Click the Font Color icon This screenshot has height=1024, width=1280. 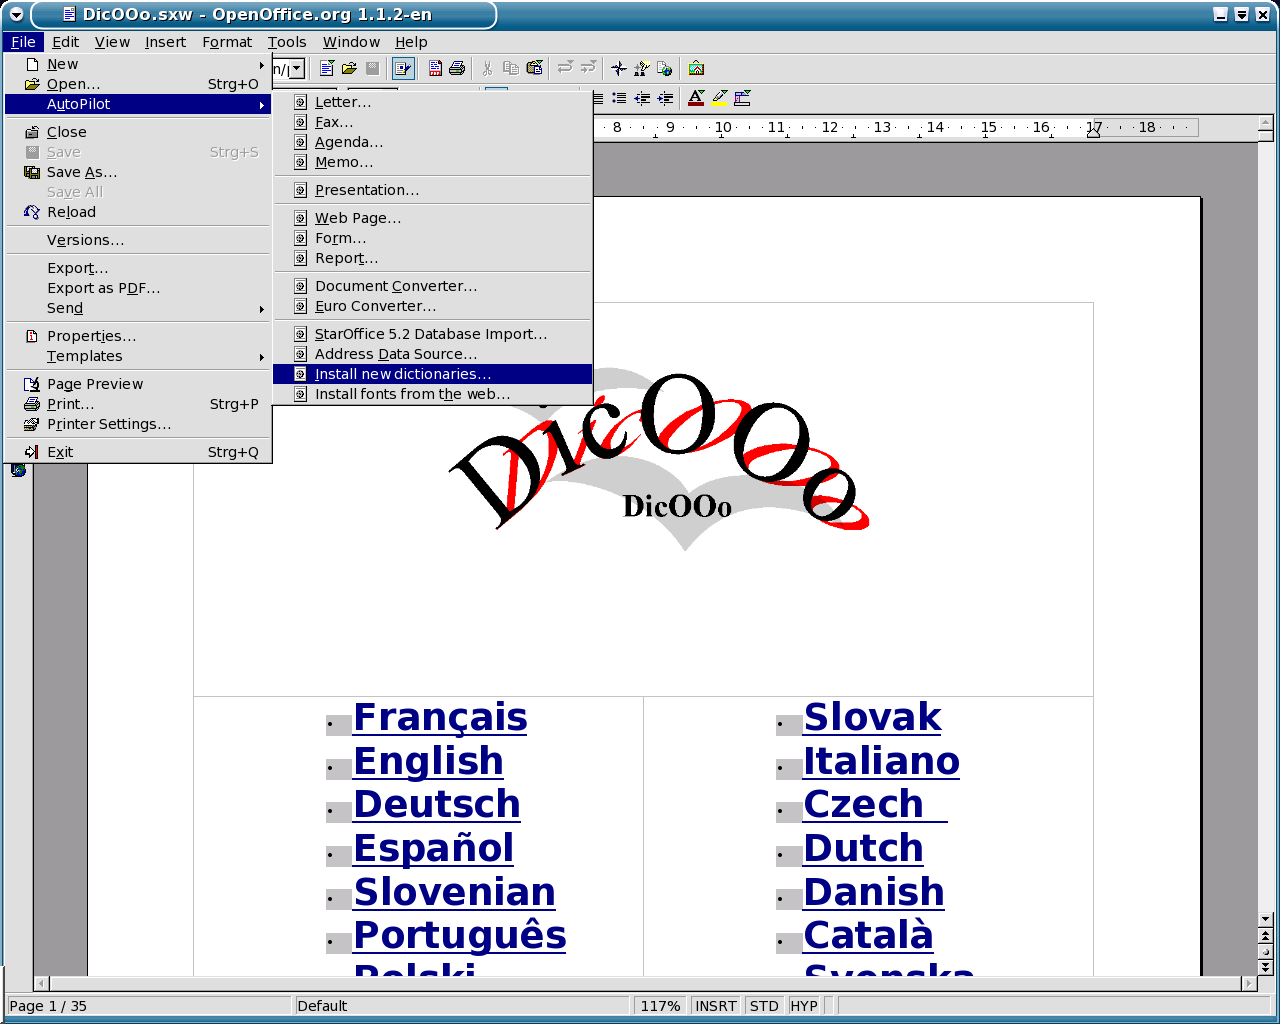pyautogui.click(x=696, y=98)
